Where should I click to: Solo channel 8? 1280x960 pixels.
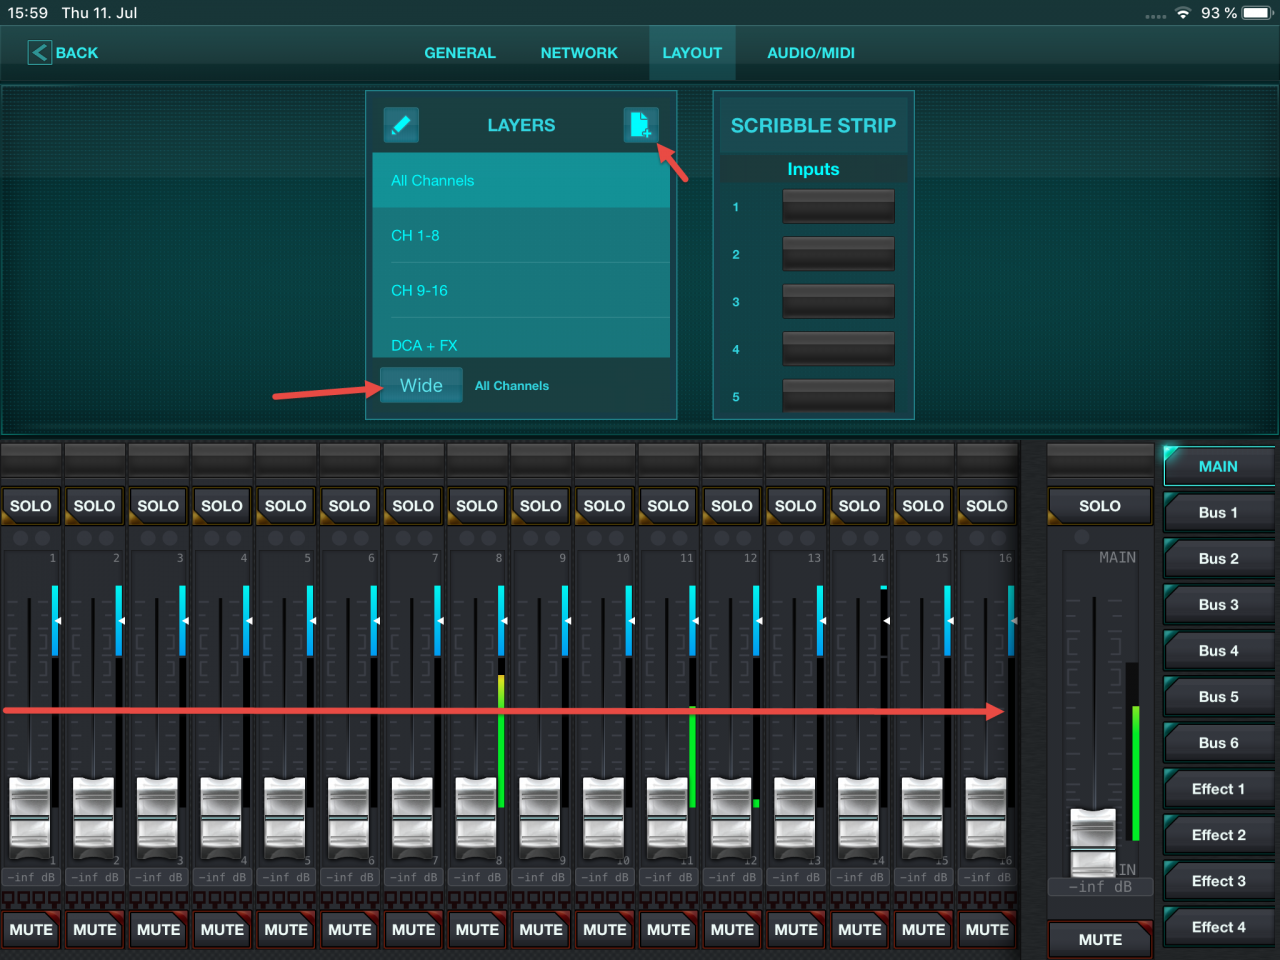point(477,506)
